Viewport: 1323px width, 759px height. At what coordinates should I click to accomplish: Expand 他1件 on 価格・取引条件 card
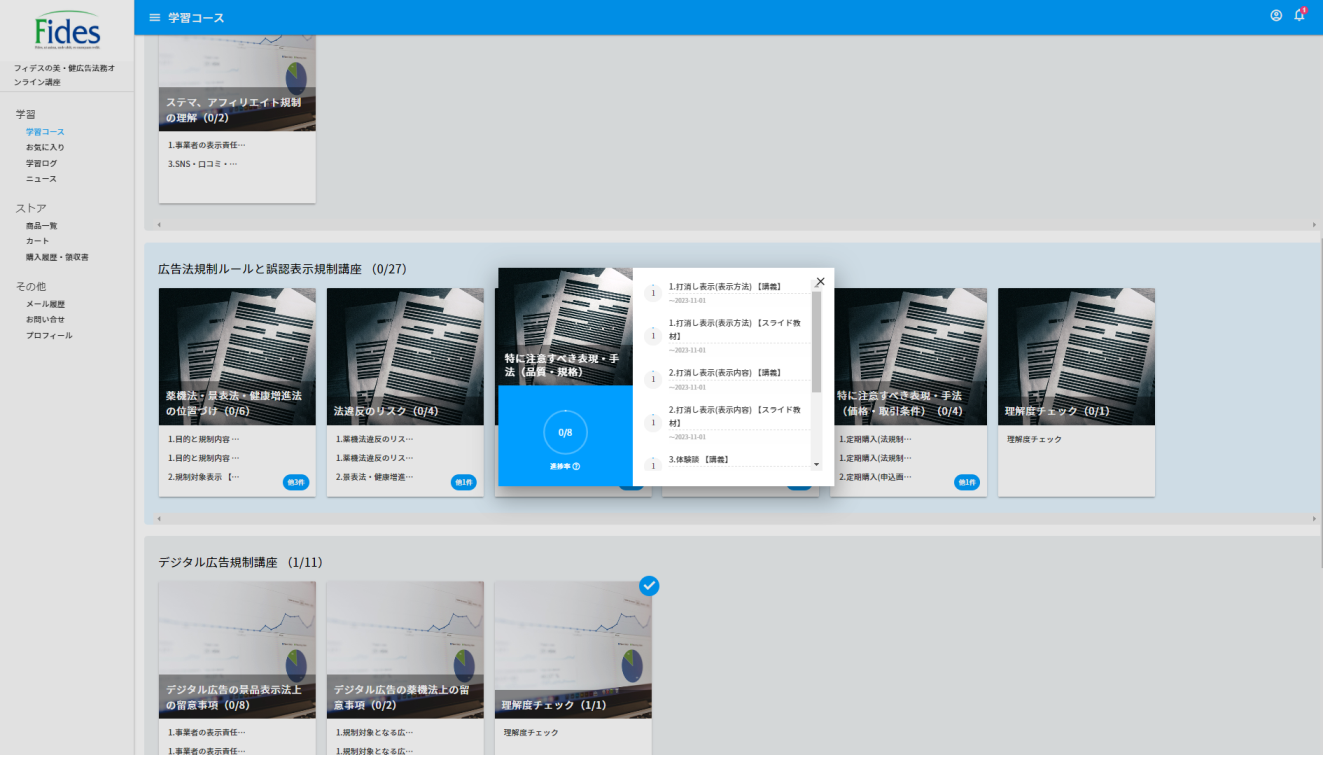[967, 482]
